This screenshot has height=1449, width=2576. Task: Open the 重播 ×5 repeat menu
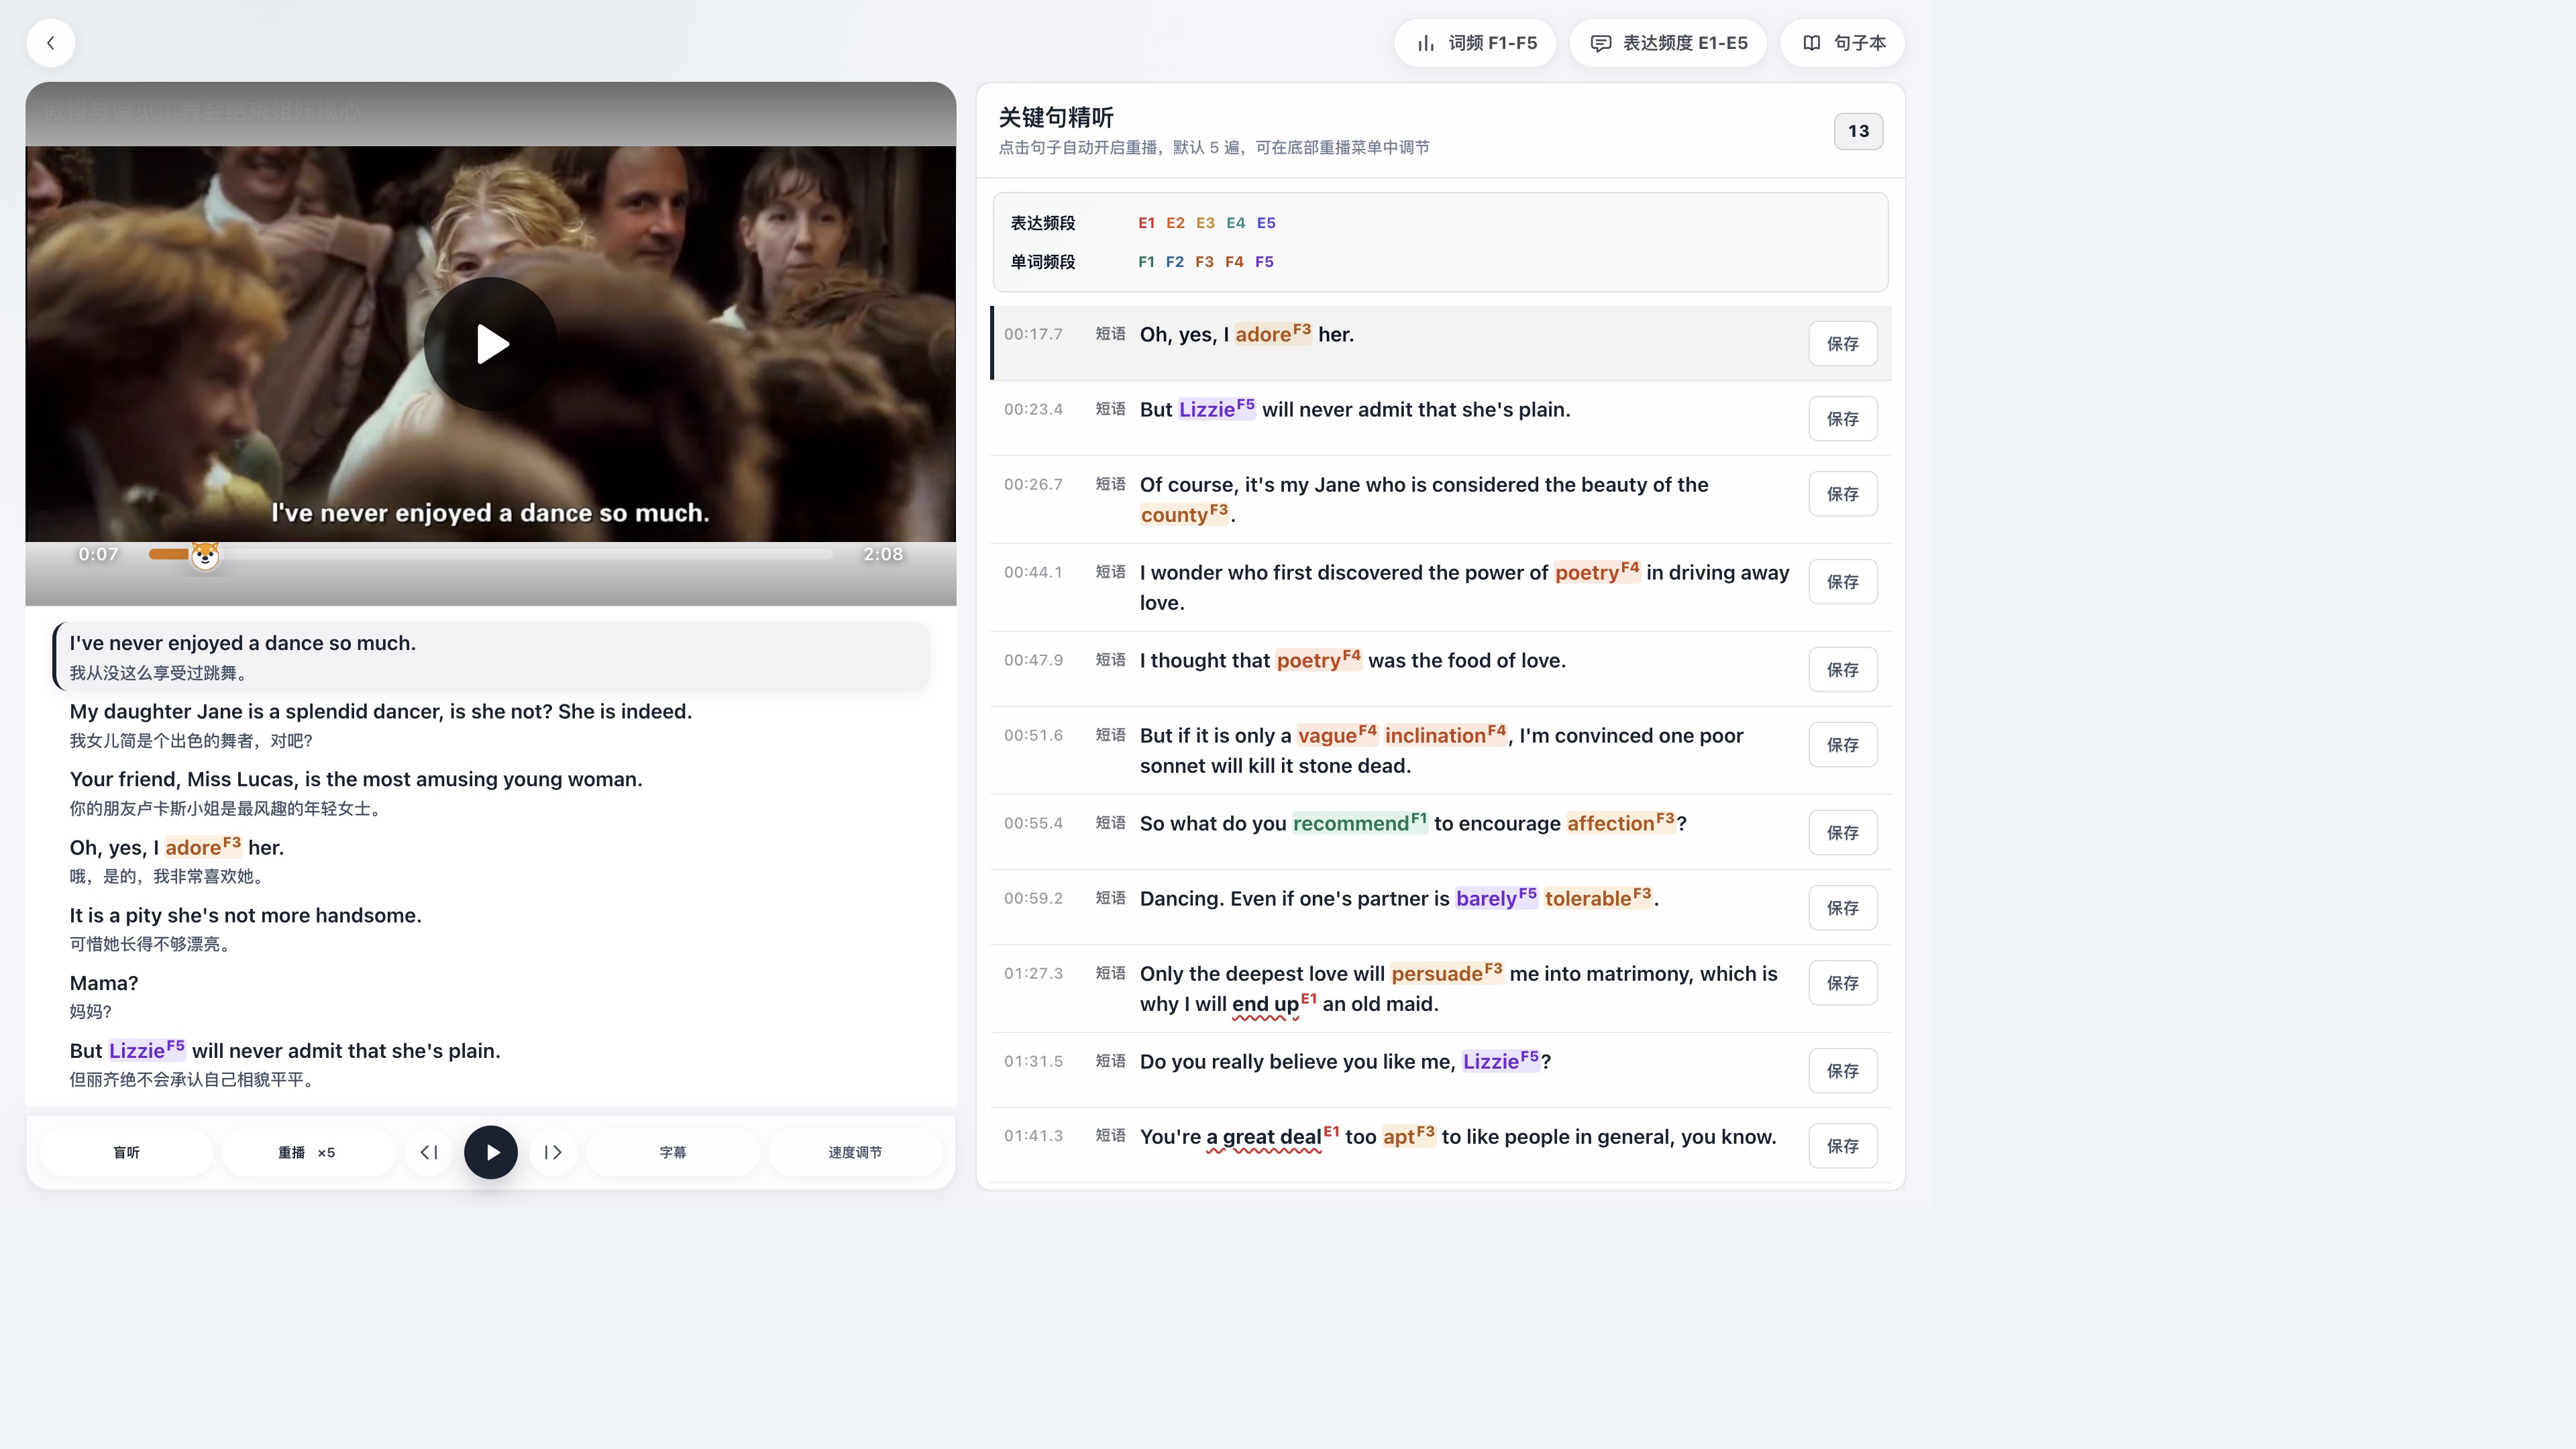pos(307,1152)
